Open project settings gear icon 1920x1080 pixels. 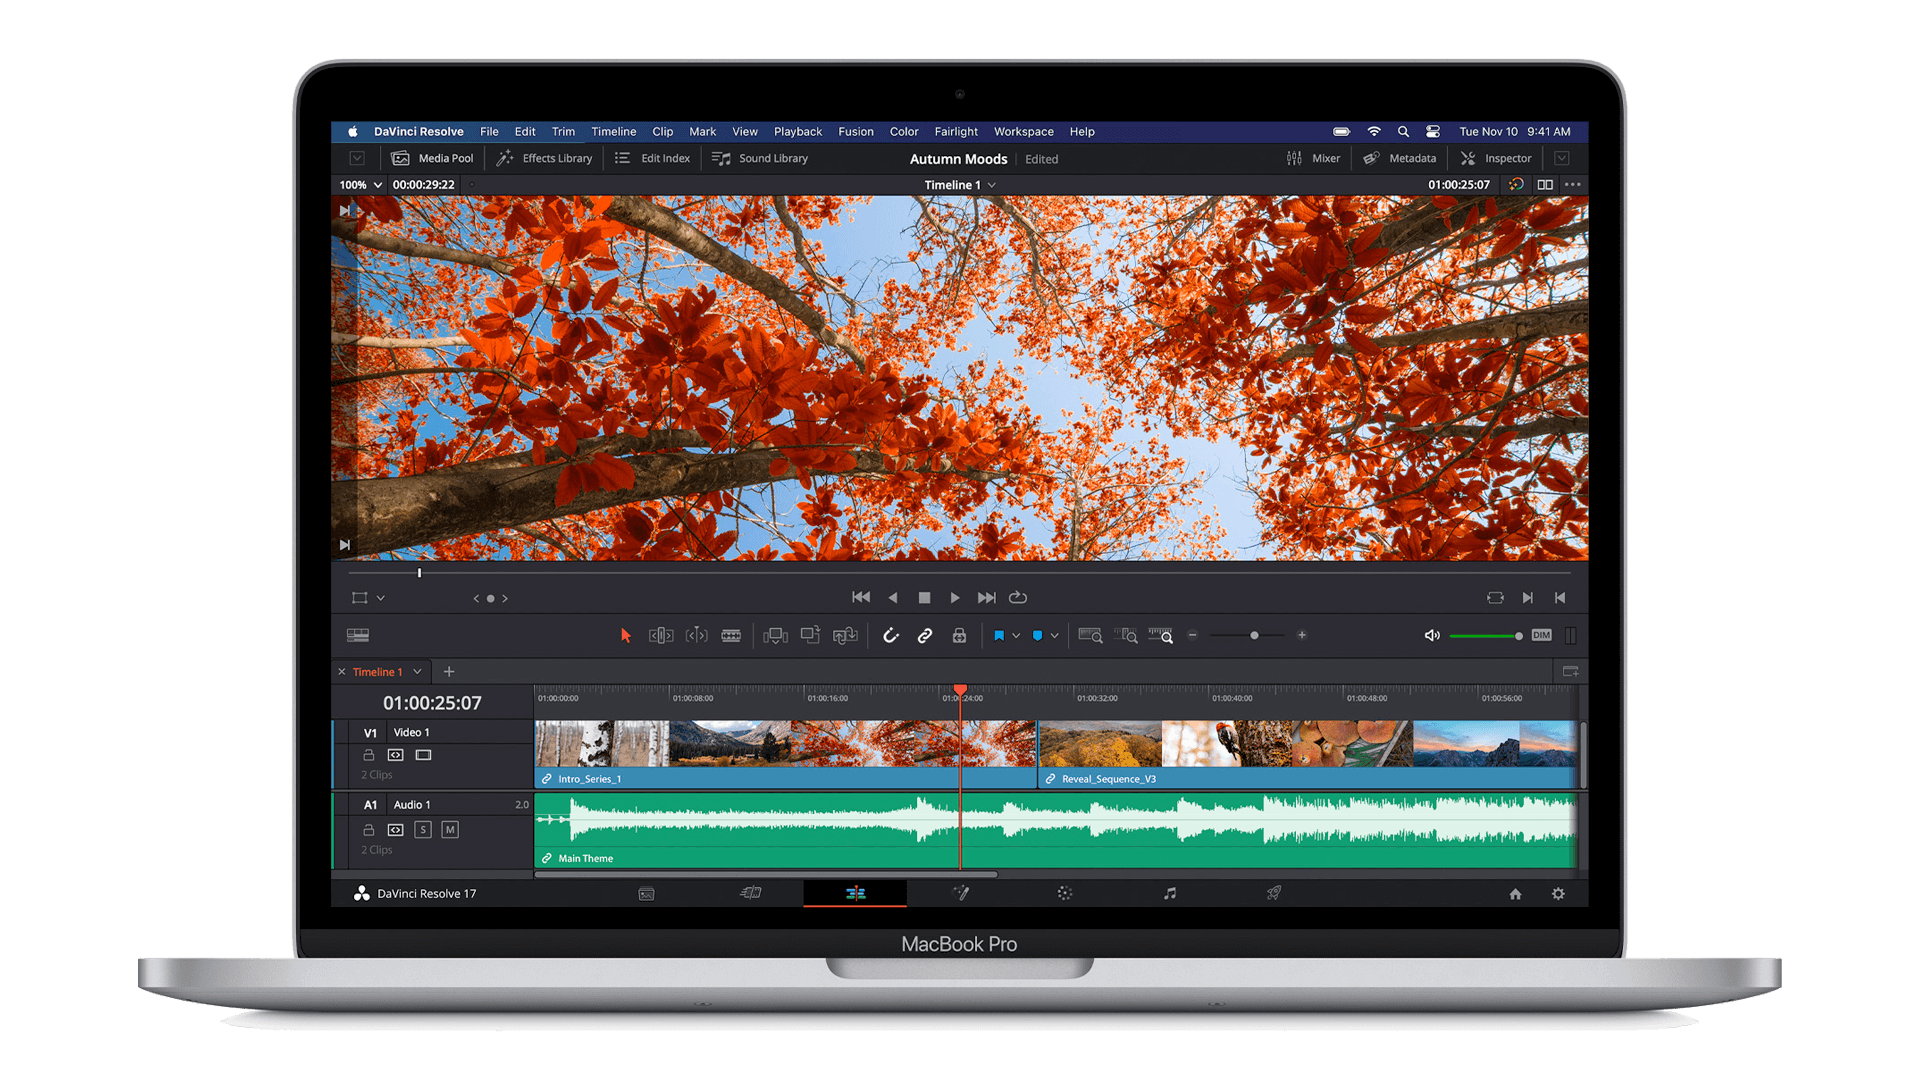[1558, 894]
